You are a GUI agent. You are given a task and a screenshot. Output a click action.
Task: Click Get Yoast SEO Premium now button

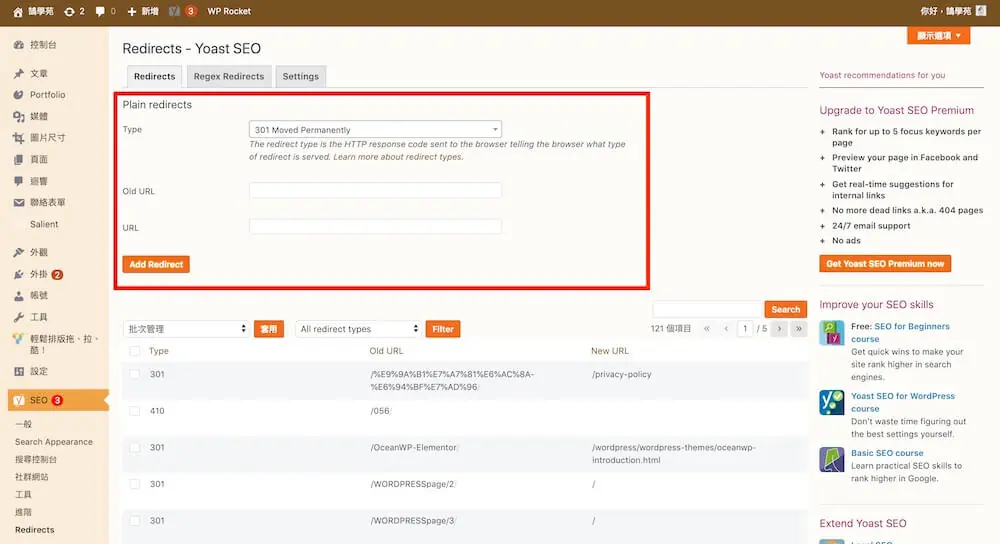[x=885, y=263]
